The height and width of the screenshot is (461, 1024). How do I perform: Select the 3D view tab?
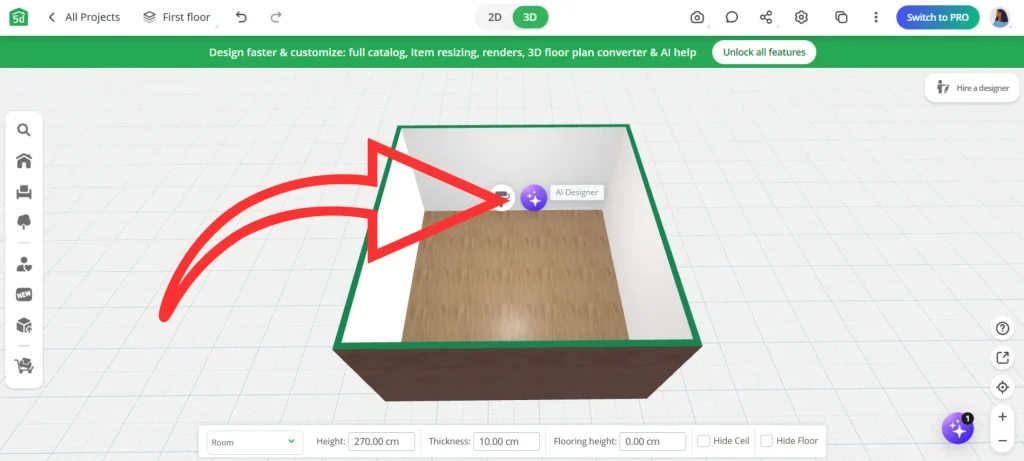530,17
